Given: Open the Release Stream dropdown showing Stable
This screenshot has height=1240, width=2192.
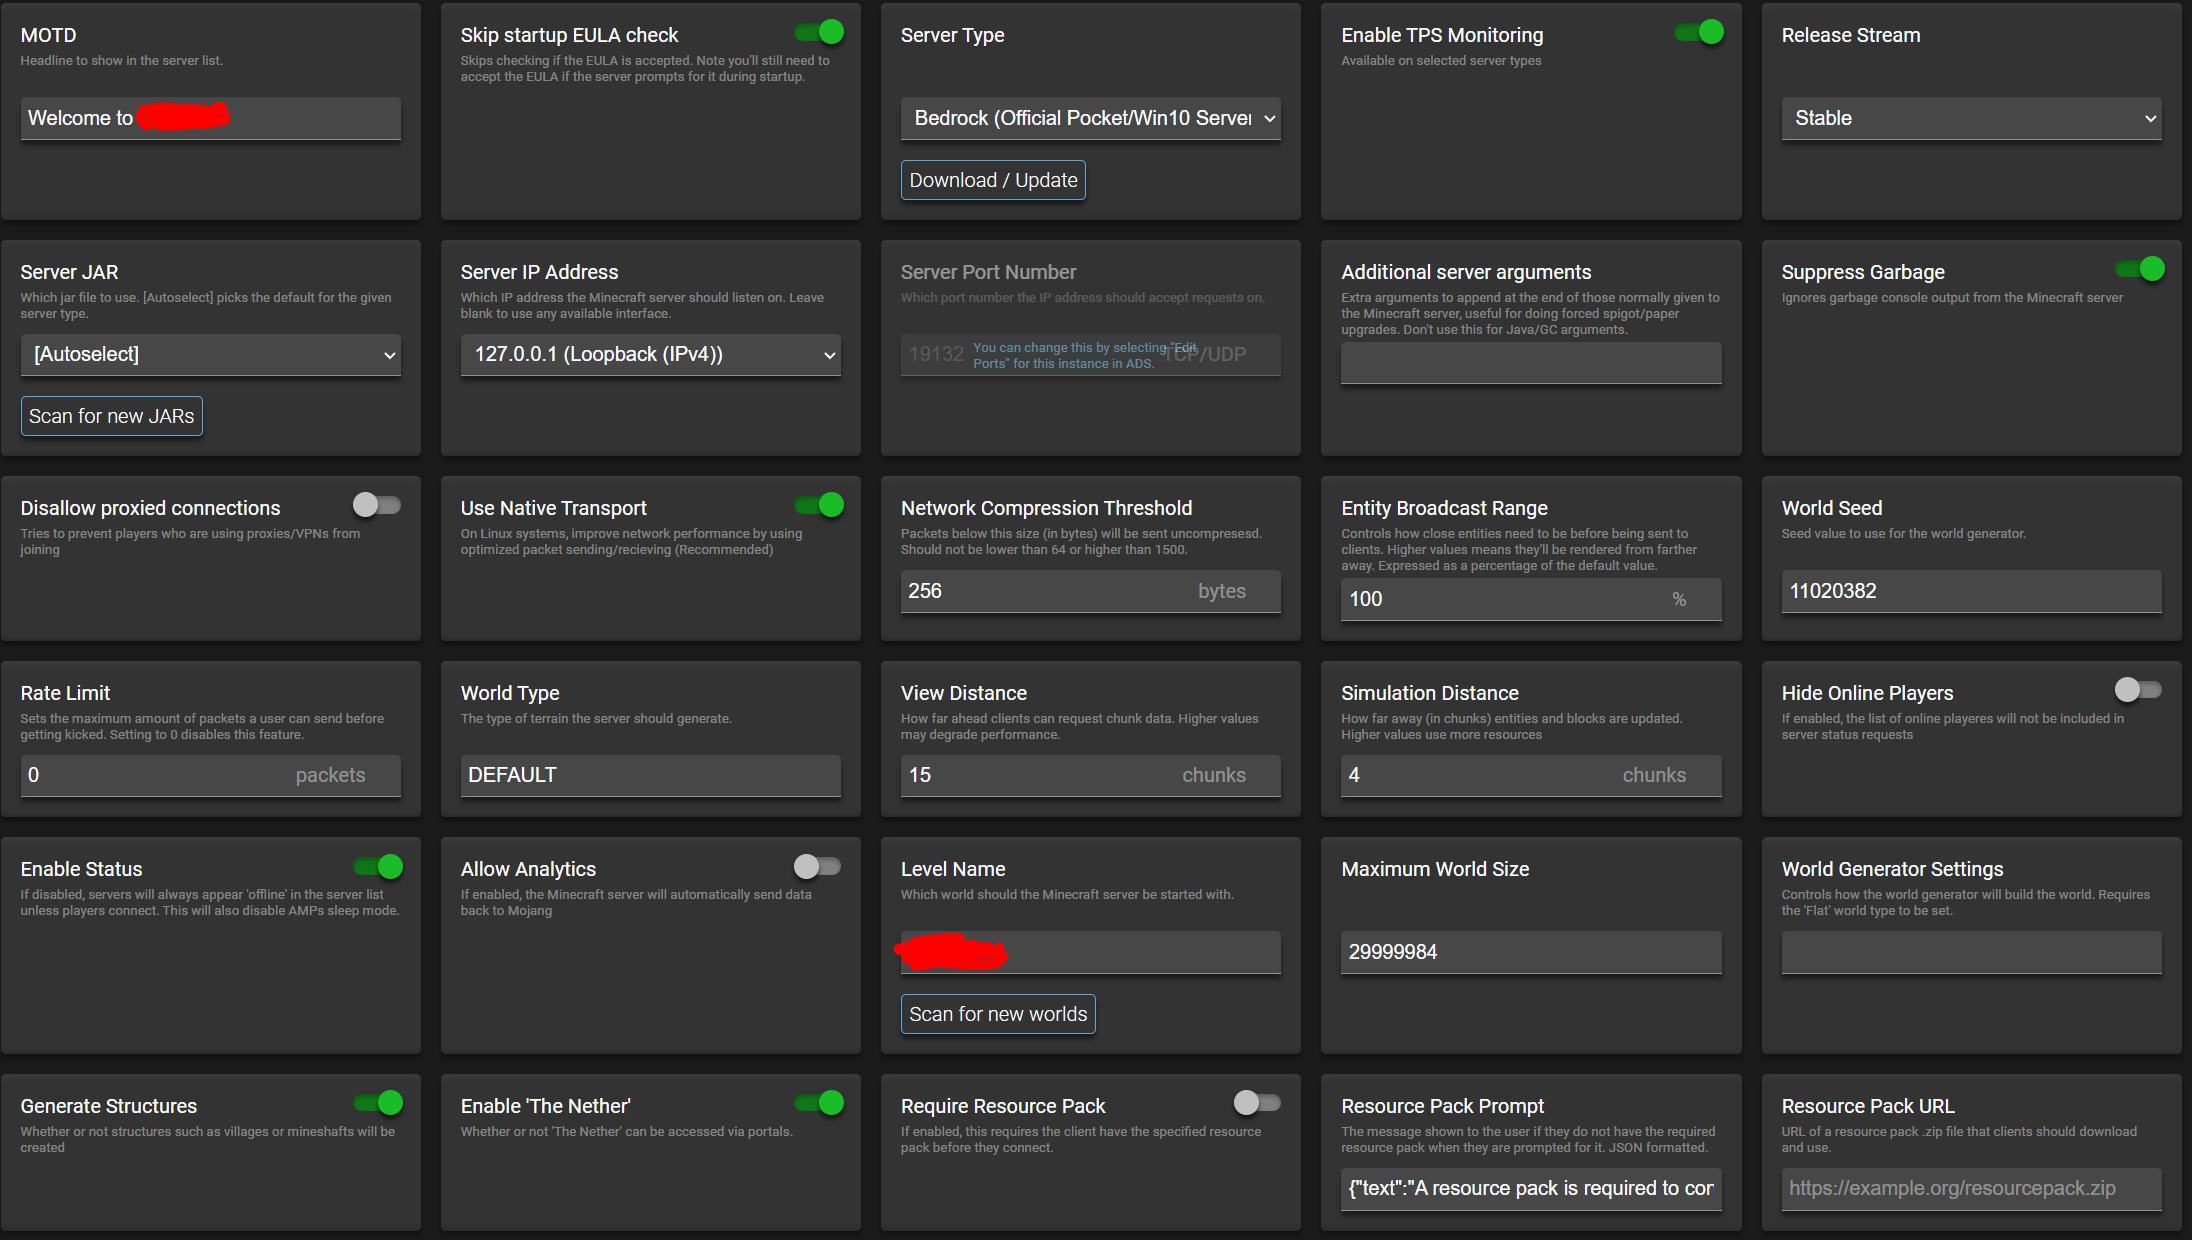Looking at the screenshot, I should click(x=1970, y=118).
